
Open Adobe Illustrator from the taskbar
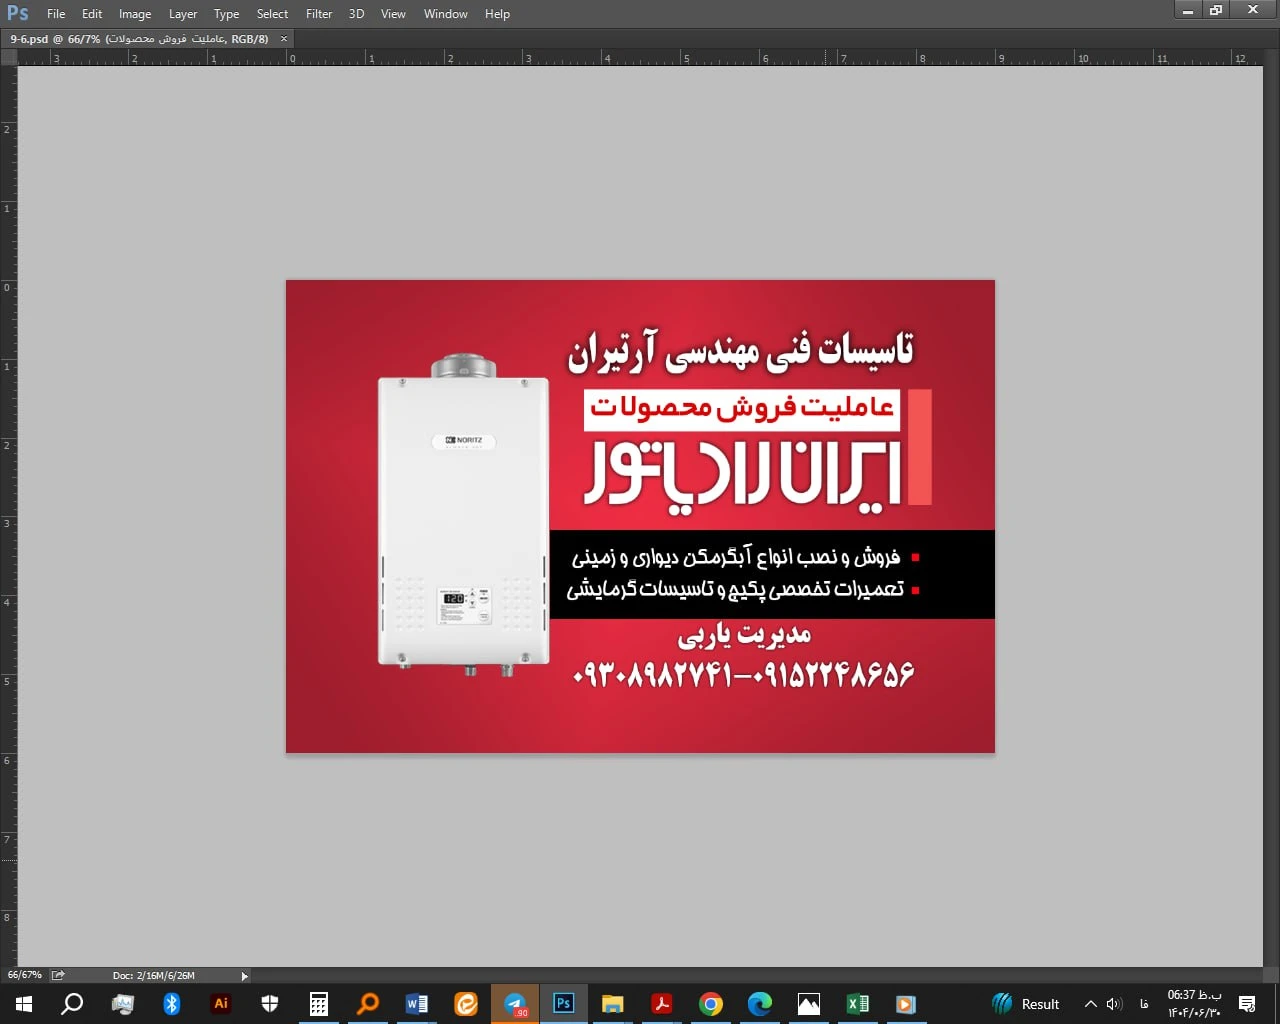(221, 1004)
